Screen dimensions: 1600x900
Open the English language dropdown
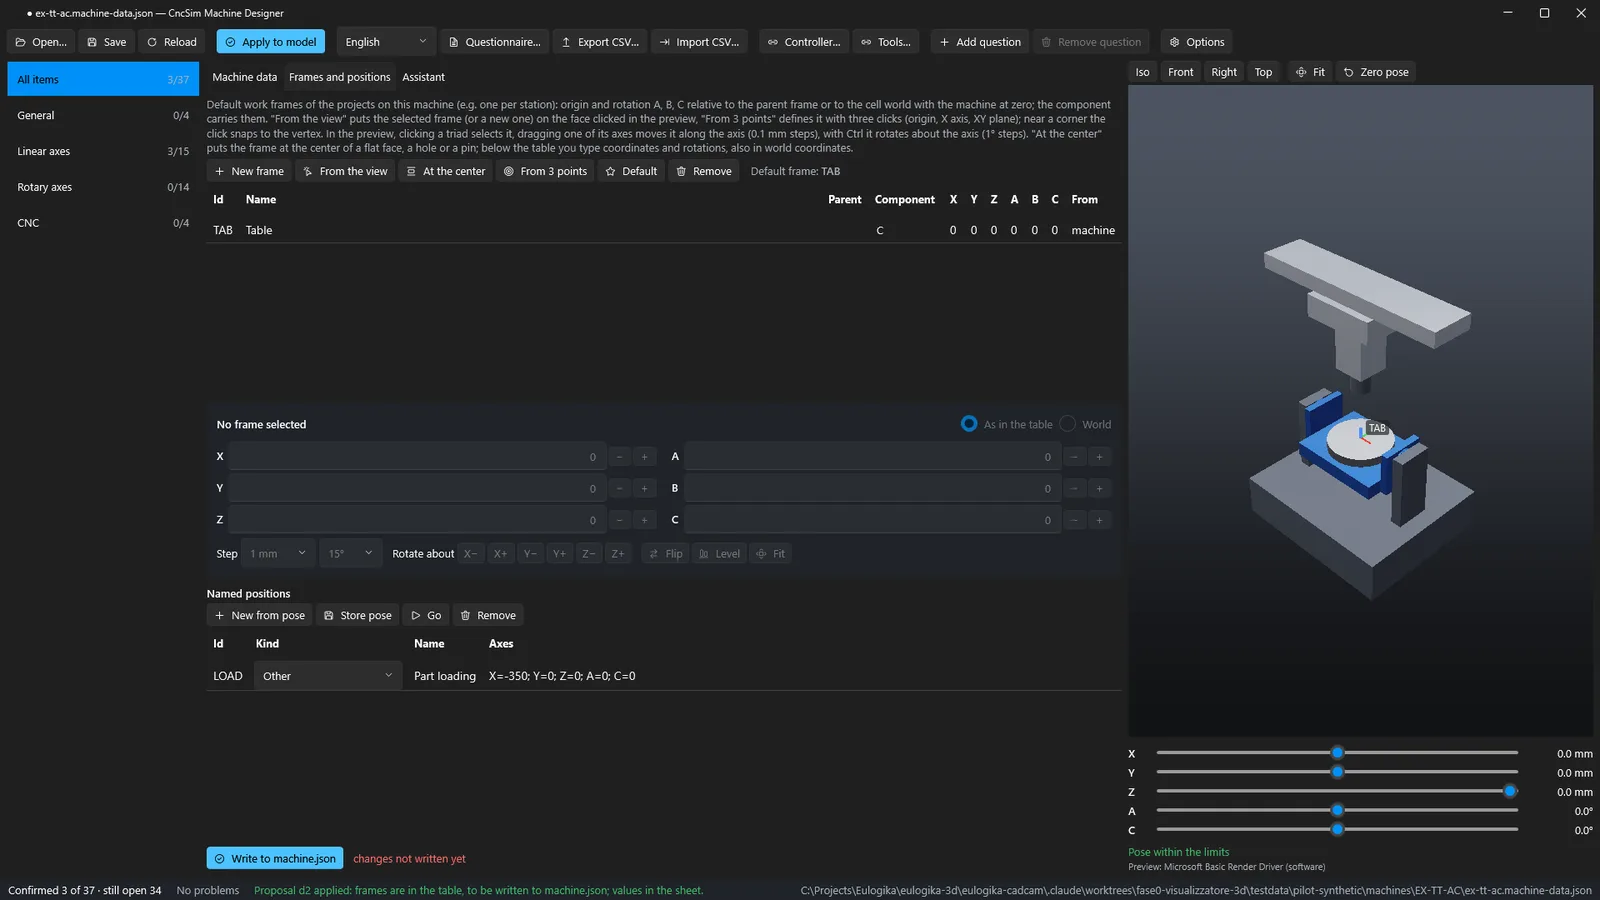click(386, 42)
